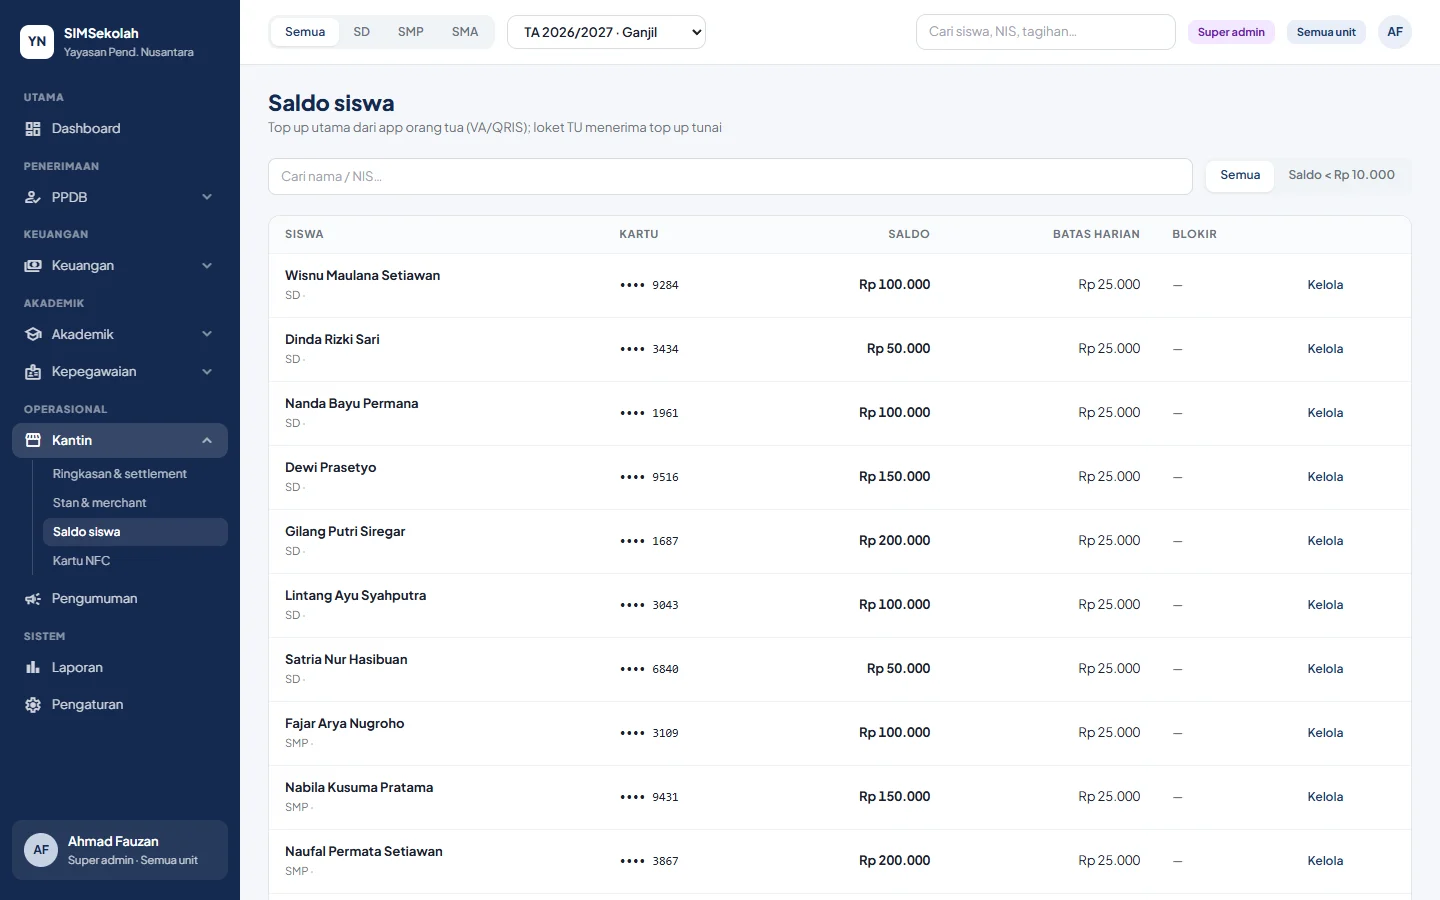This screenshot has height=900, width=1440.
Task: Click Ahmad Fauzan's avatar in the sidebar footer
Action: click(x=41, y=850)
